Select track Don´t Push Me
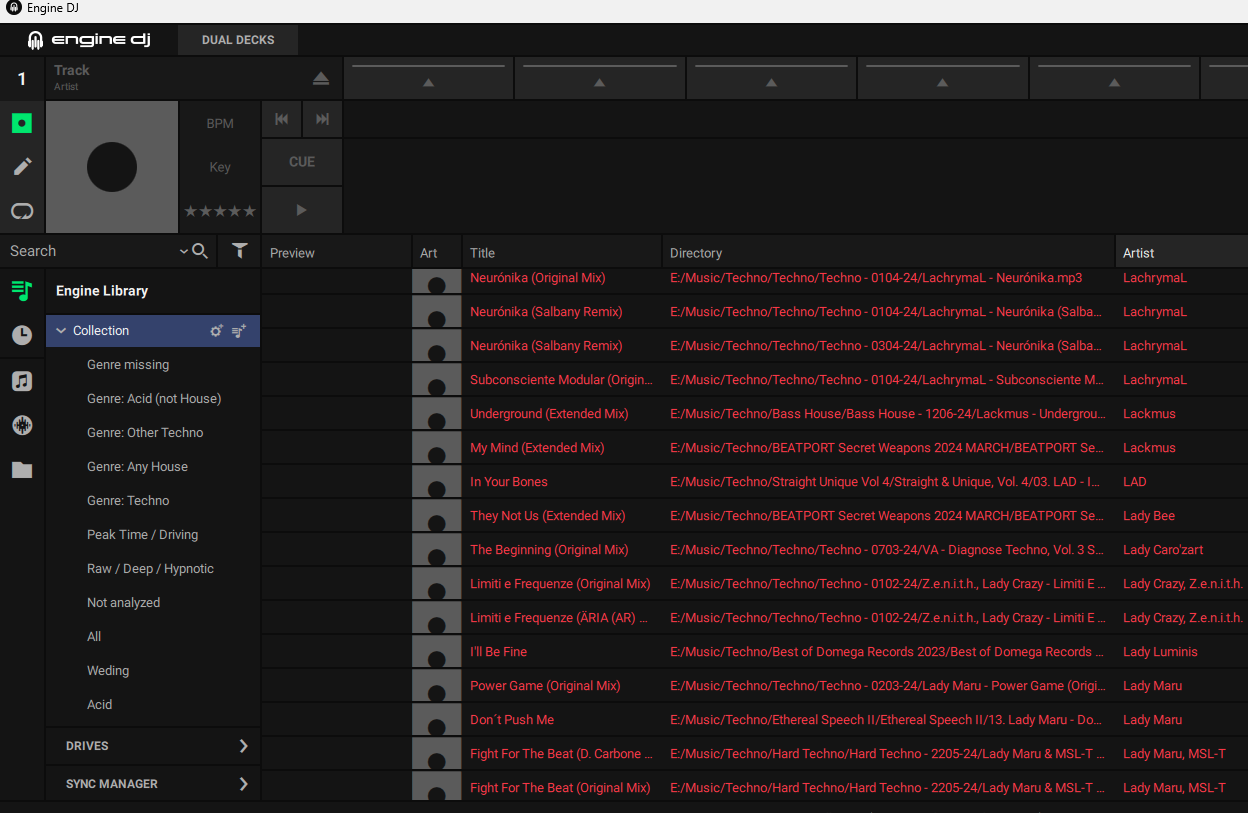Viewport: 1248px width, 813px height. pyautogui.click(x=512, y=720)
